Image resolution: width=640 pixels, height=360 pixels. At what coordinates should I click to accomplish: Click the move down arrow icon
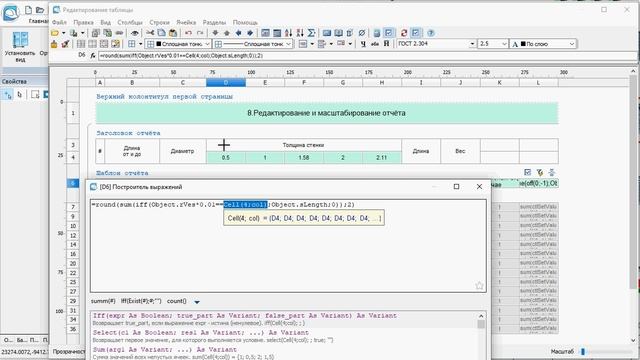point(215,33)
